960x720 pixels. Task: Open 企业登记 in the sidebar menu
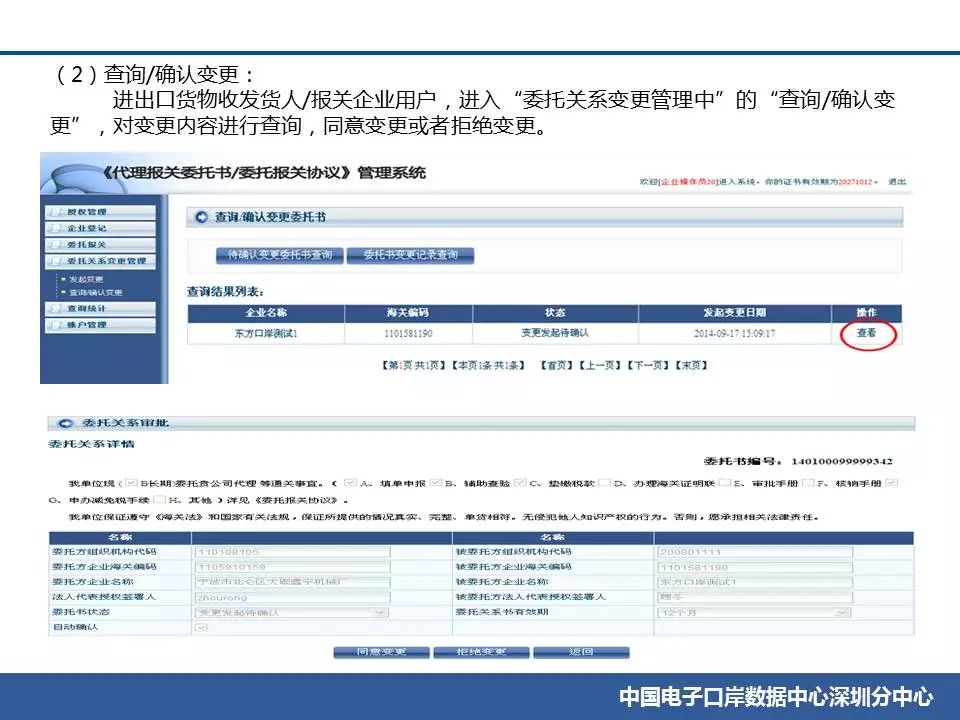[99, 228]
